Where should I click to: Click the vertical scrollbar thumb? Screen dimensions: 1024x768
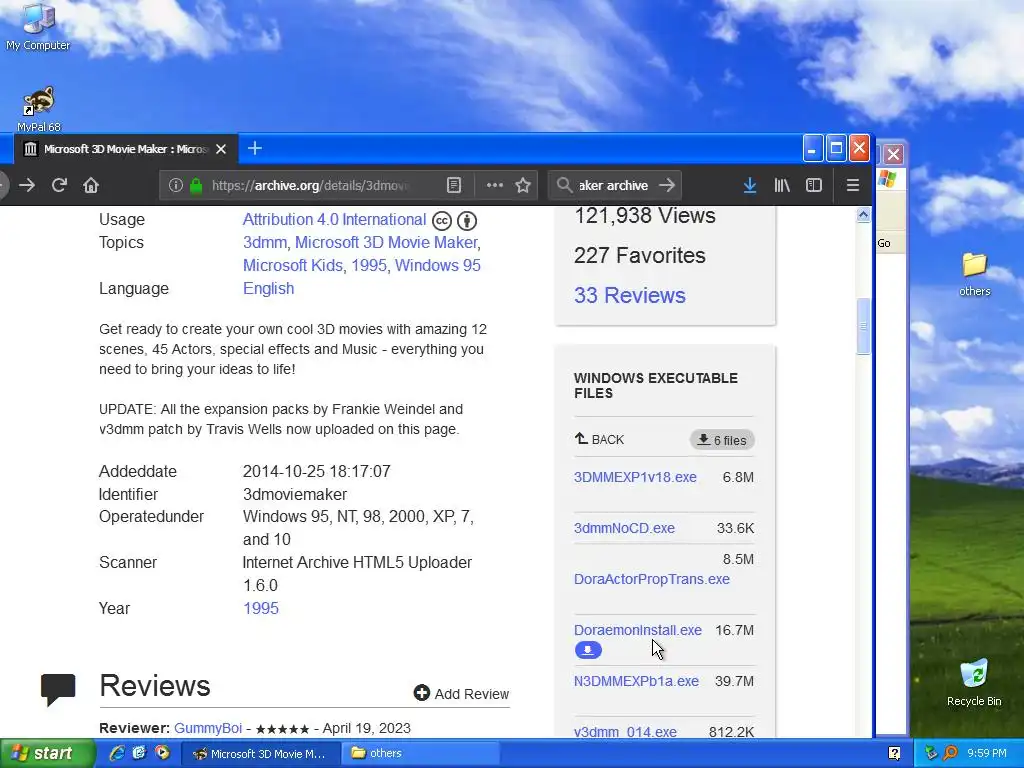863,326
